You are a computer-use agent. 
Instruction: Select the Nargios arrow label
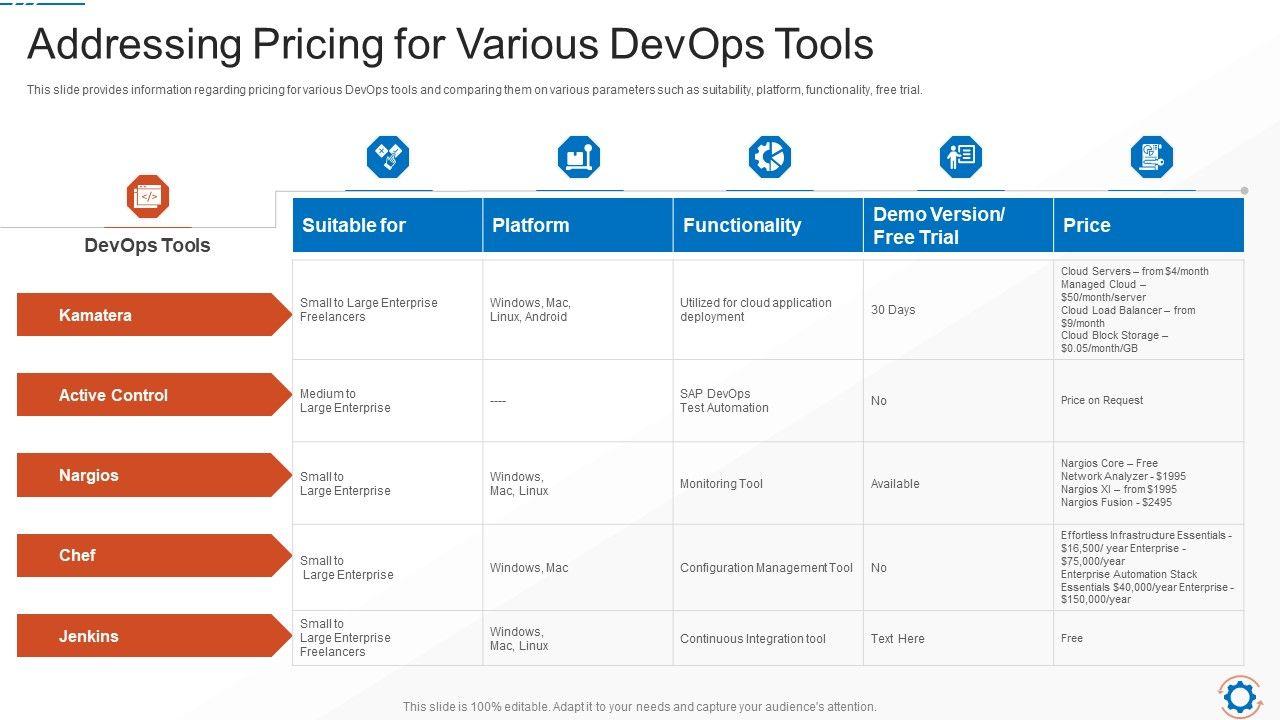[154, 475]
